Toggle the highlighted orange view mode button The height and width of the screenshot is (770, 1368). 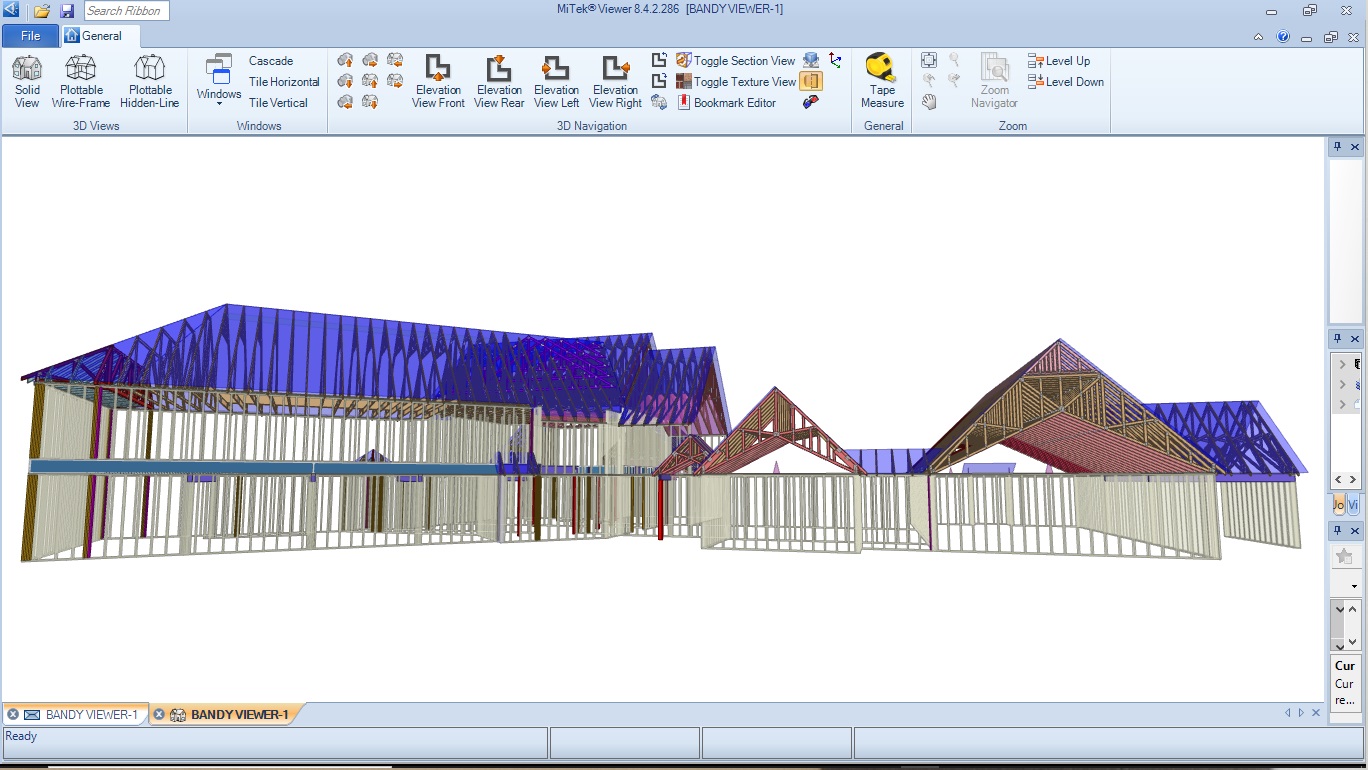[x=811, y=82]
